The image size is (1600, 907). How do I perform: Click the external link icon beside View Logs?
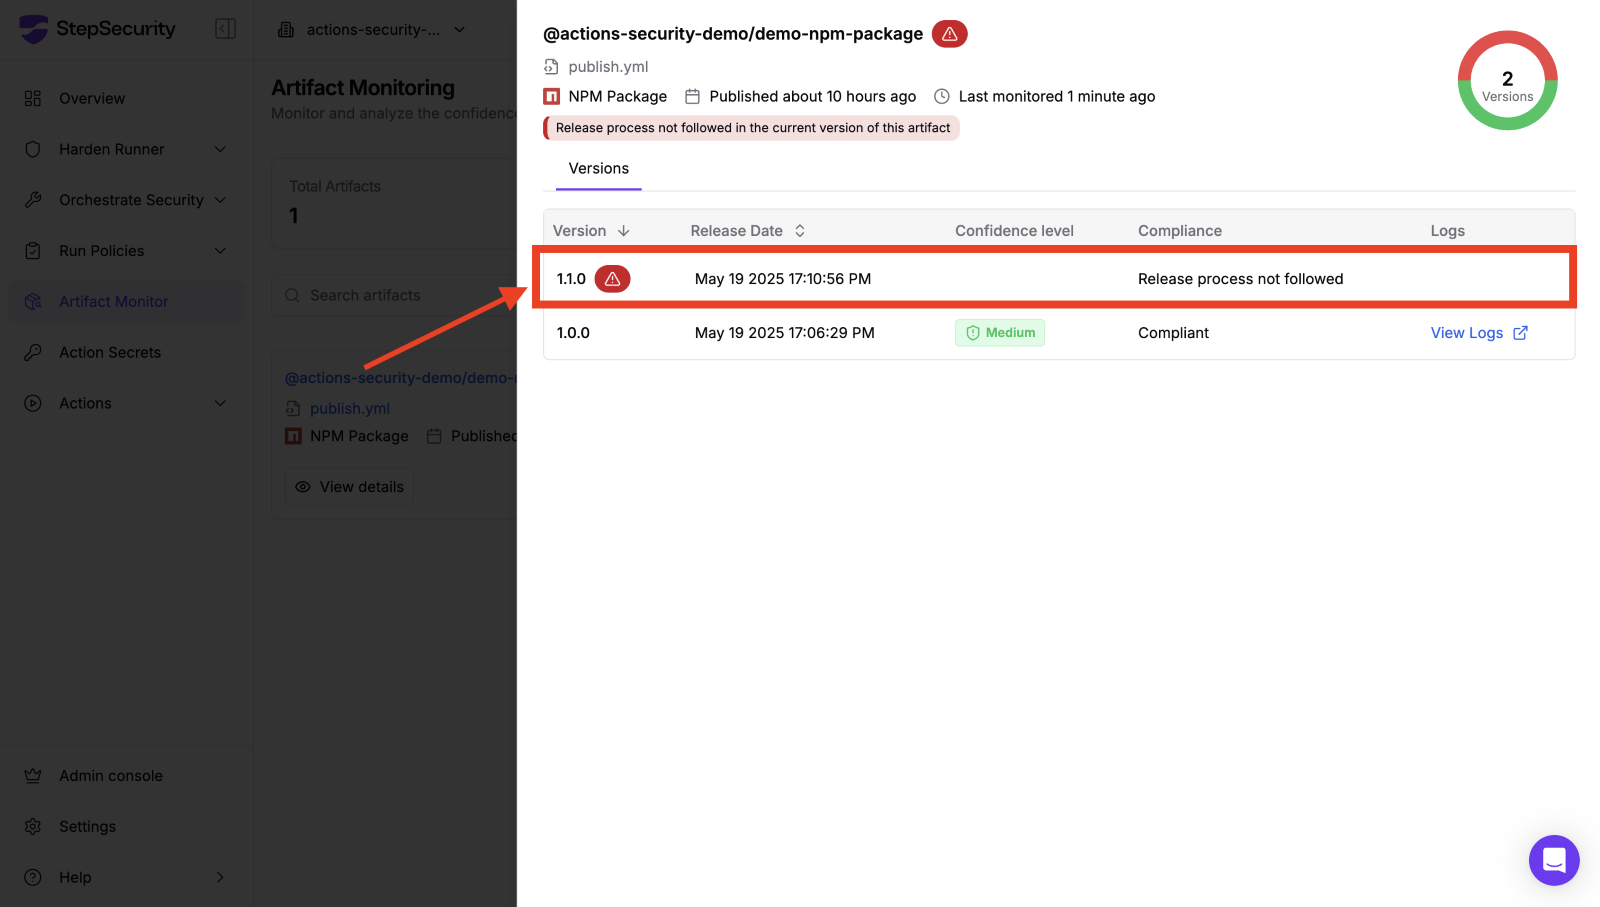click(x=1520, y=333)
